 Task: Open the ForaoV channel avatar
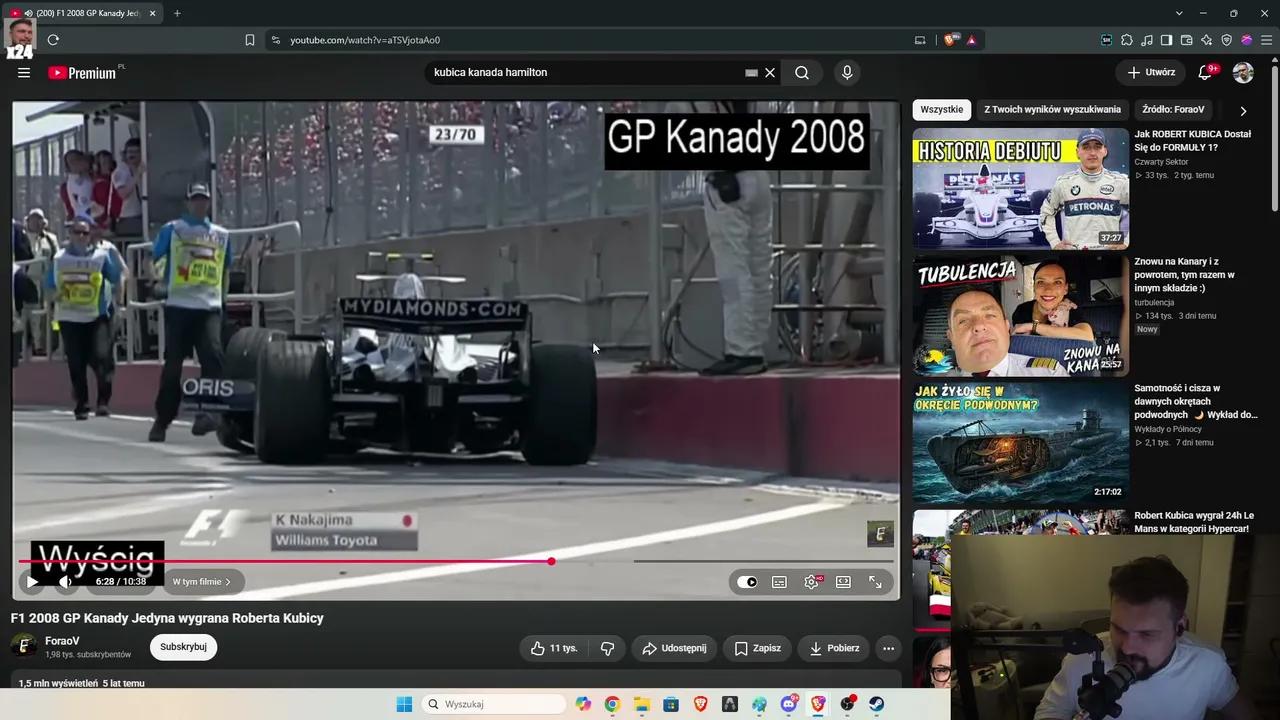tap(24, 646)
